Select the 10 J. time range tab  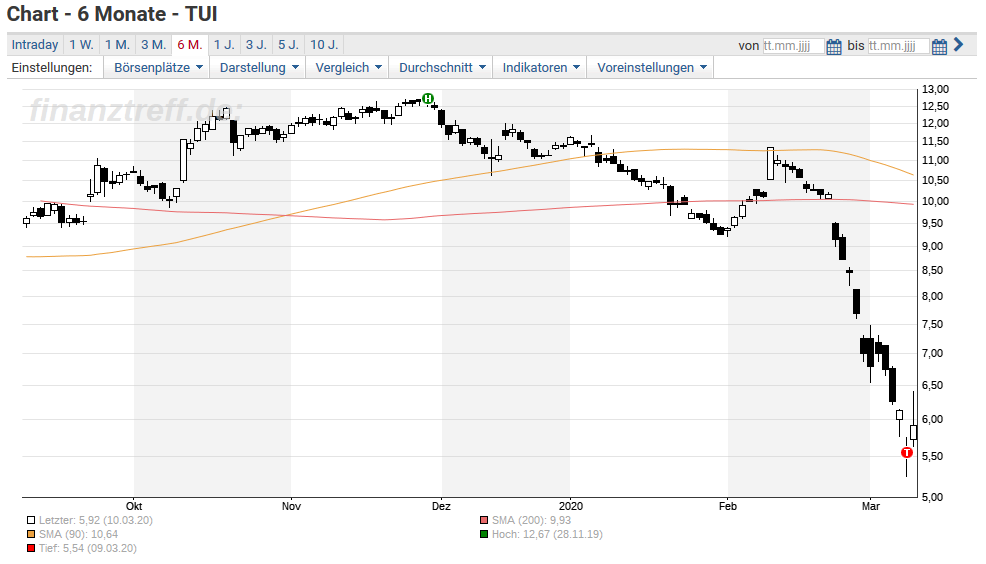tap(324, 45)
